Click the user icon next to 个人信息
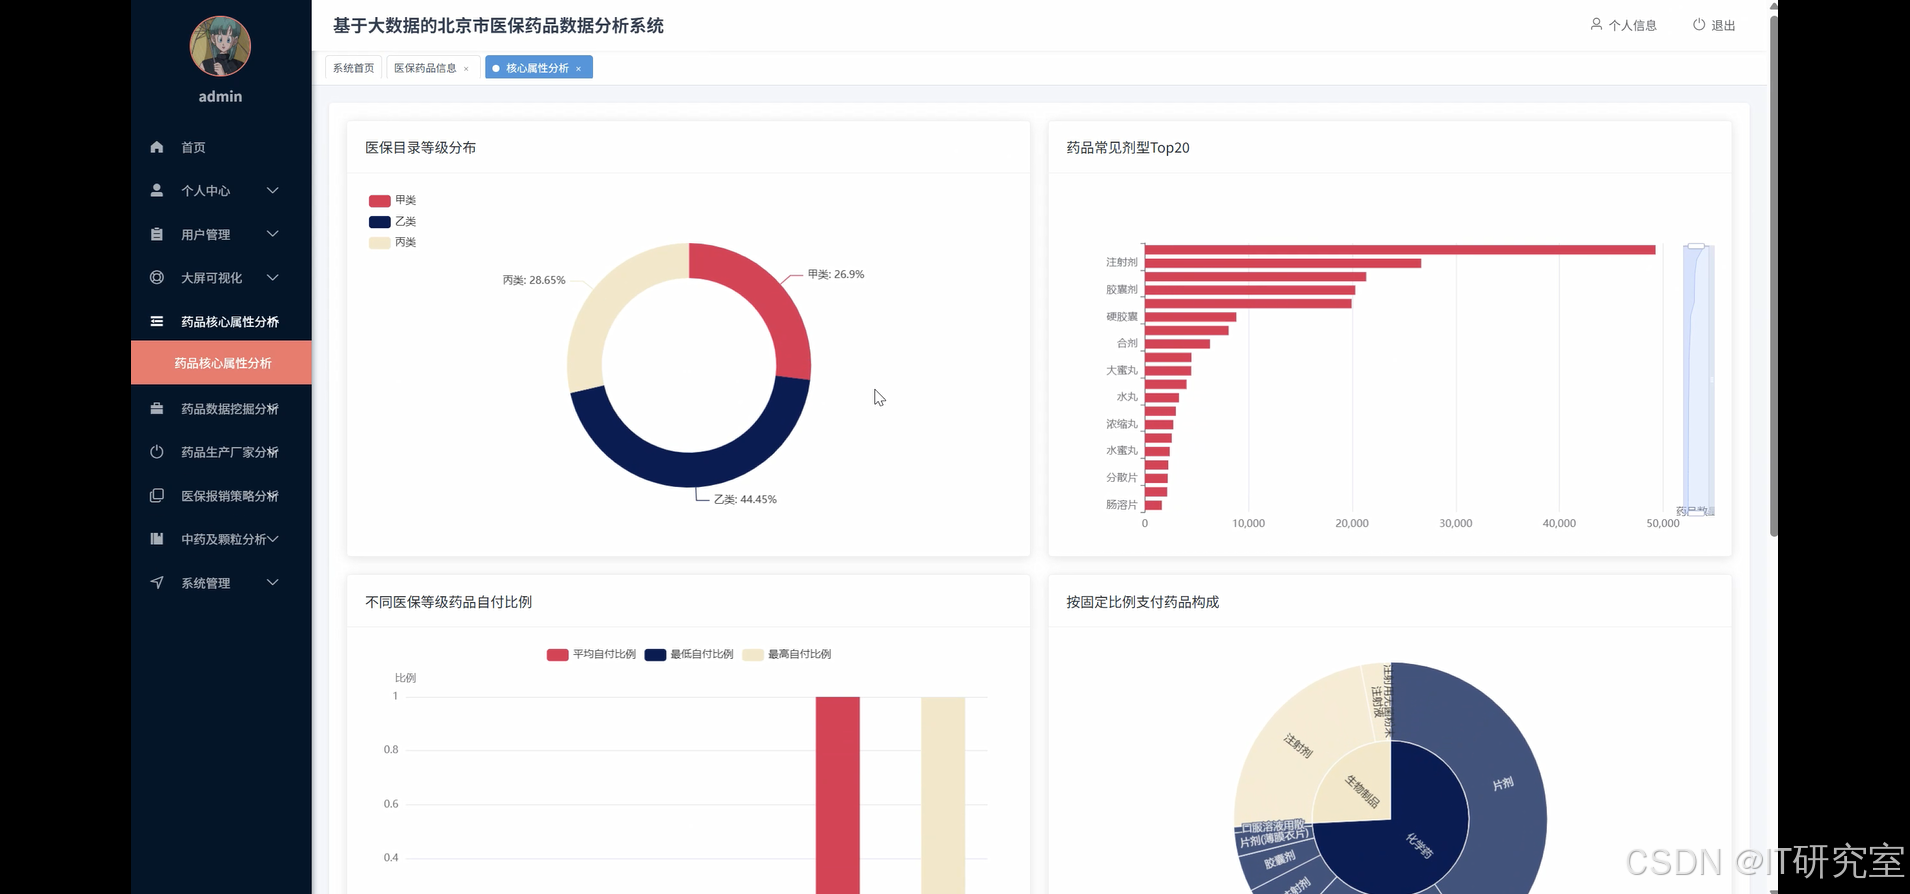1910x894 pixels. coord(1596,24)
